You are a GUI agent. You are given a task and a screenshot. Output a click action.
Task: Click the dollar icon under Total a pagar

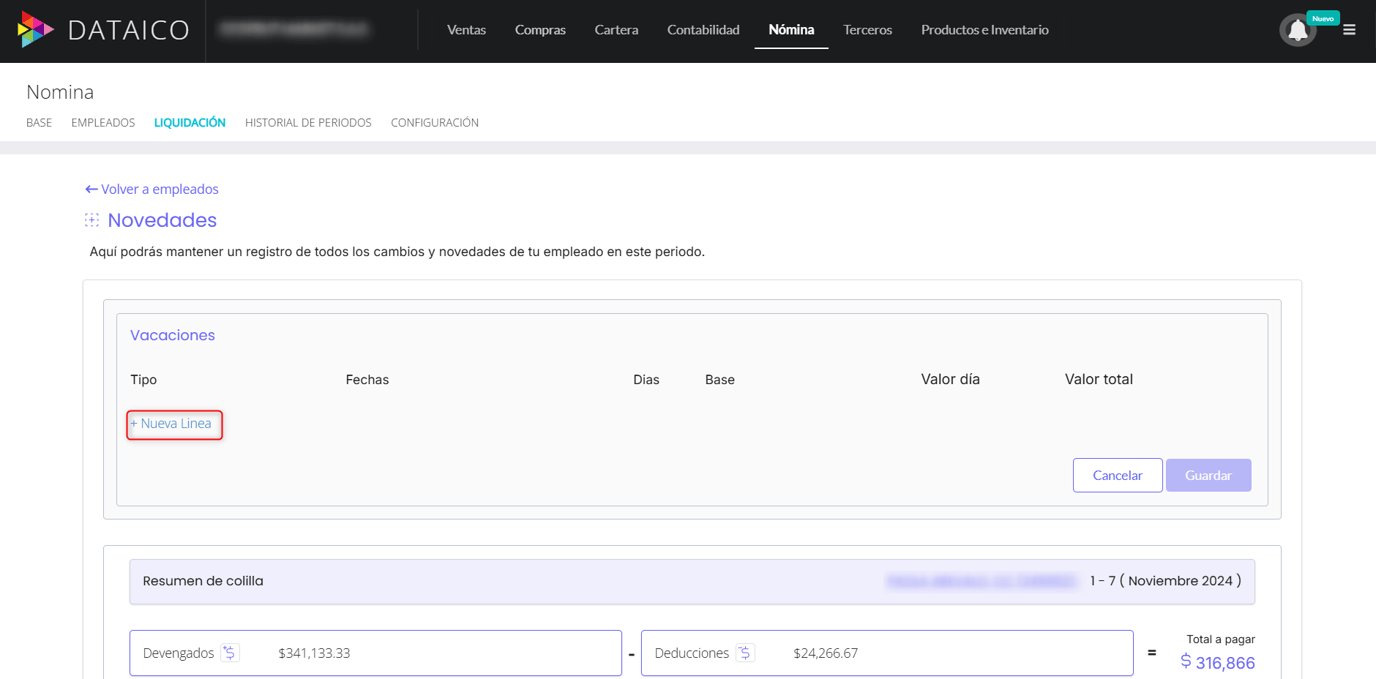(x=1186, y=661)
